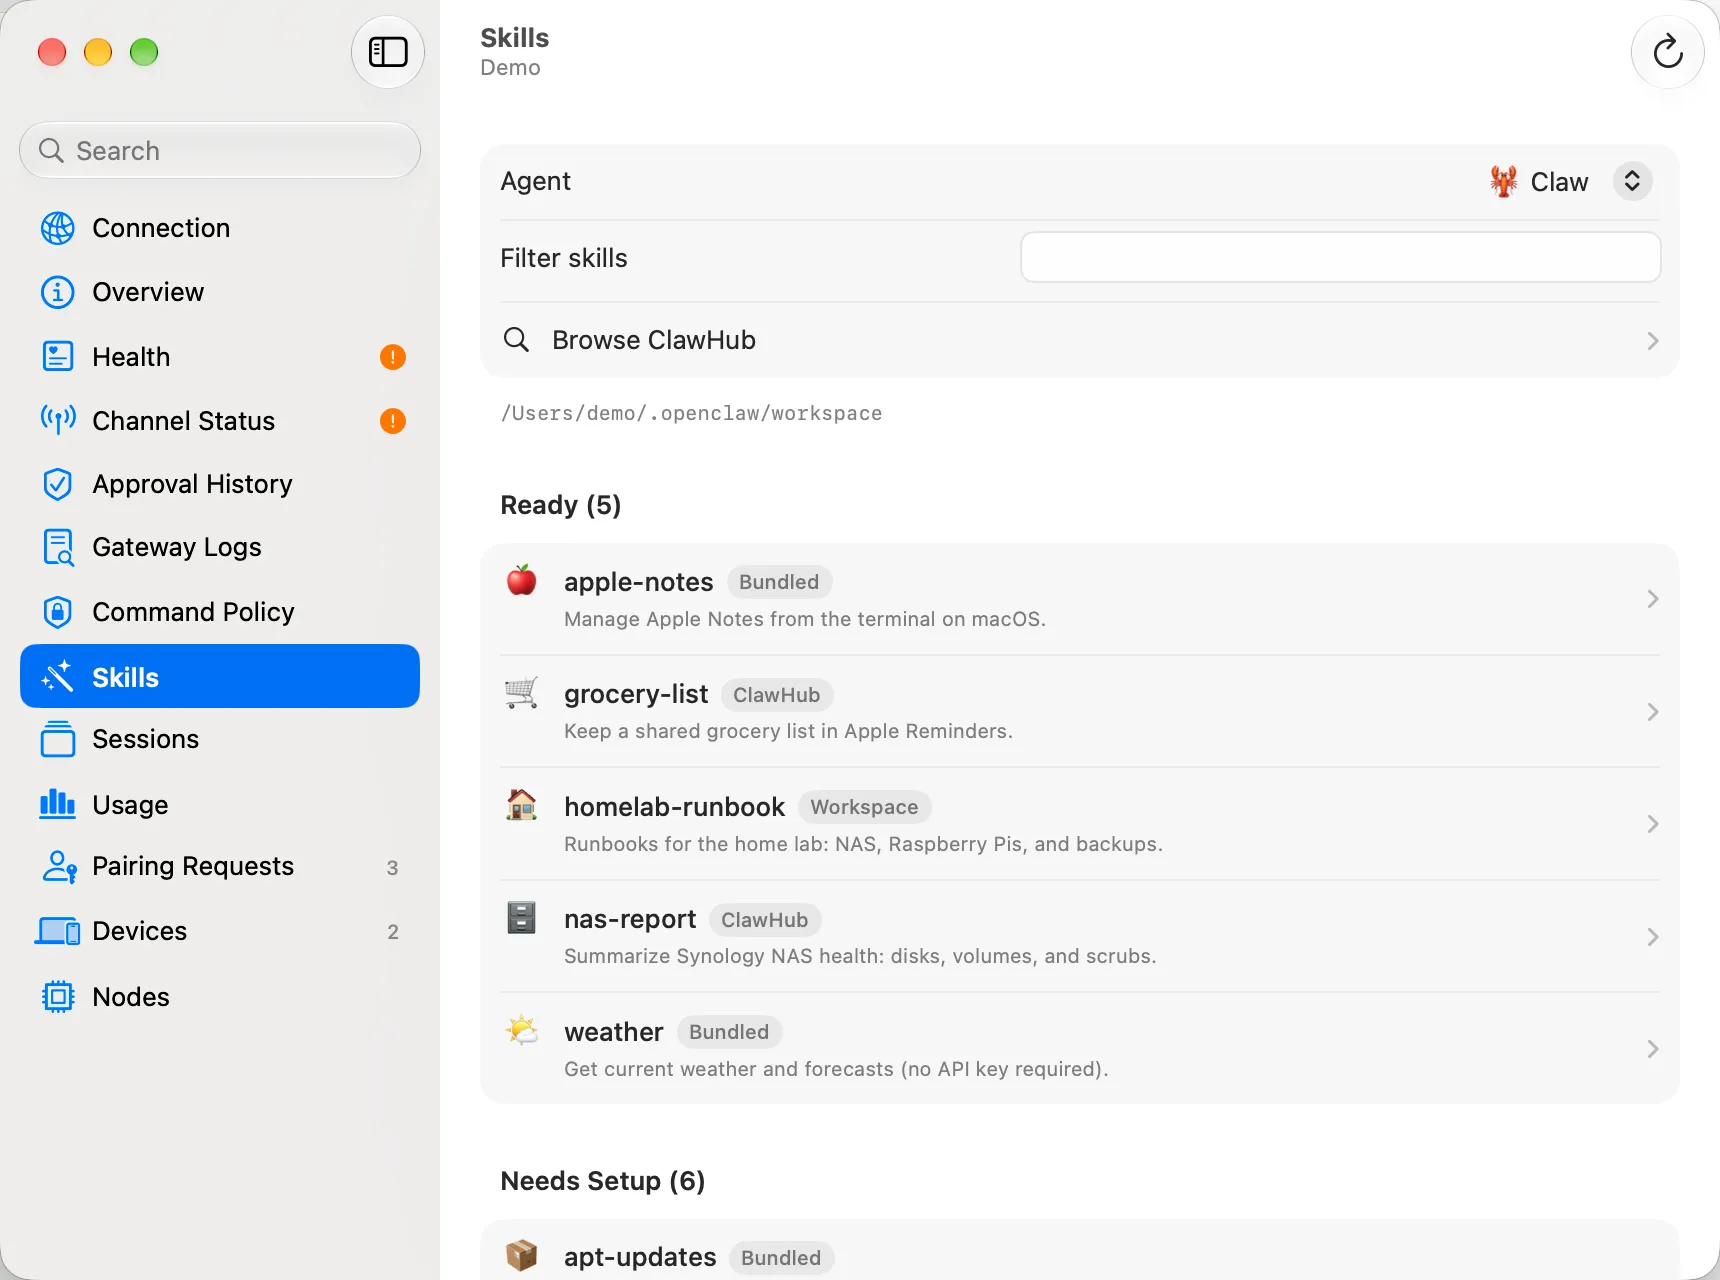Click the /Users/demo/.openclaw/workspace path
1720x1280 pixels.
click(x=691, y=413)
